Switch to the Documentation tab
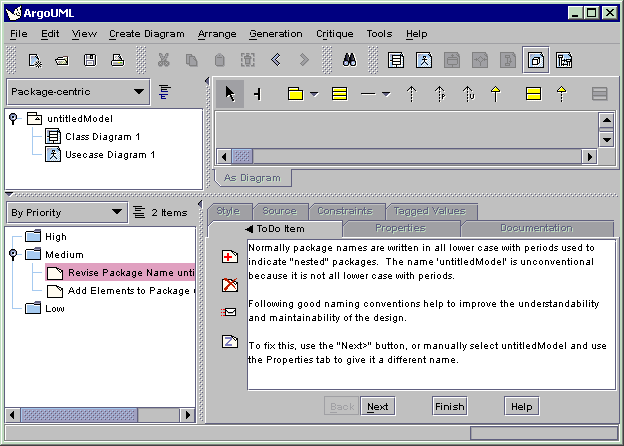This screenshot has width=624, height=446. point(536,228)
